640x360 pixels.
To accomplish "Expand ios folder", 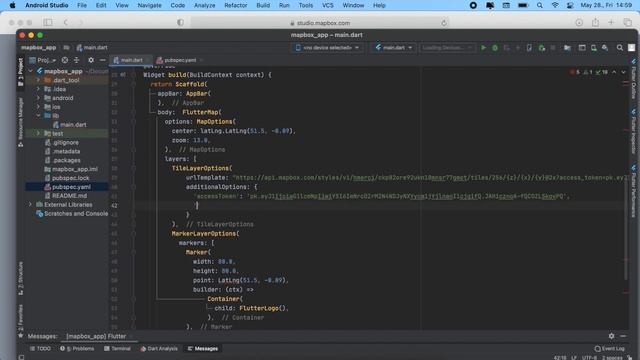I will pos(38,107).
